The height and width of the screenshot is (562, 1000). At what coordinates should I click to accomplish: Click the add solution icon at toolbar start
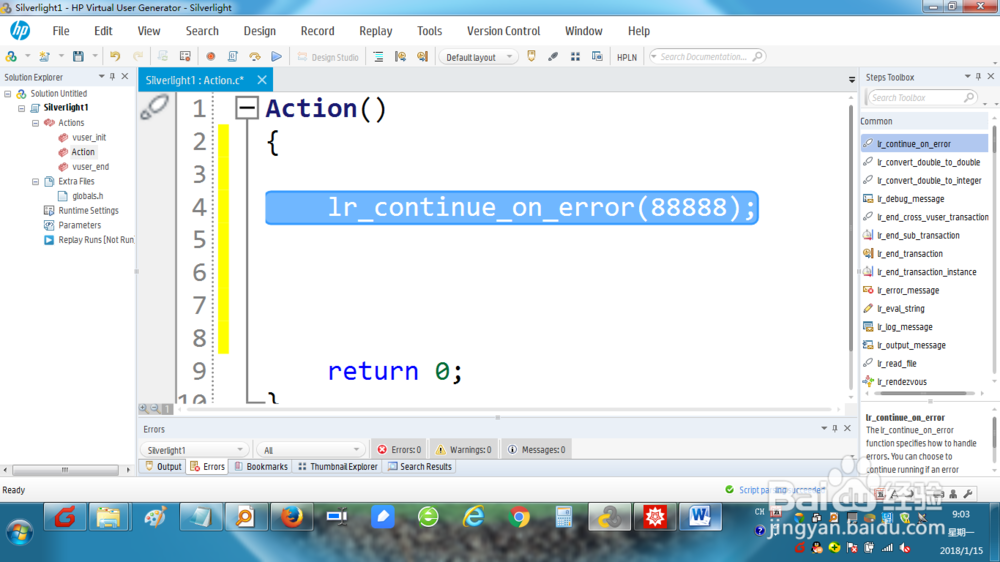pyautogui.click(x=11, y=57)
